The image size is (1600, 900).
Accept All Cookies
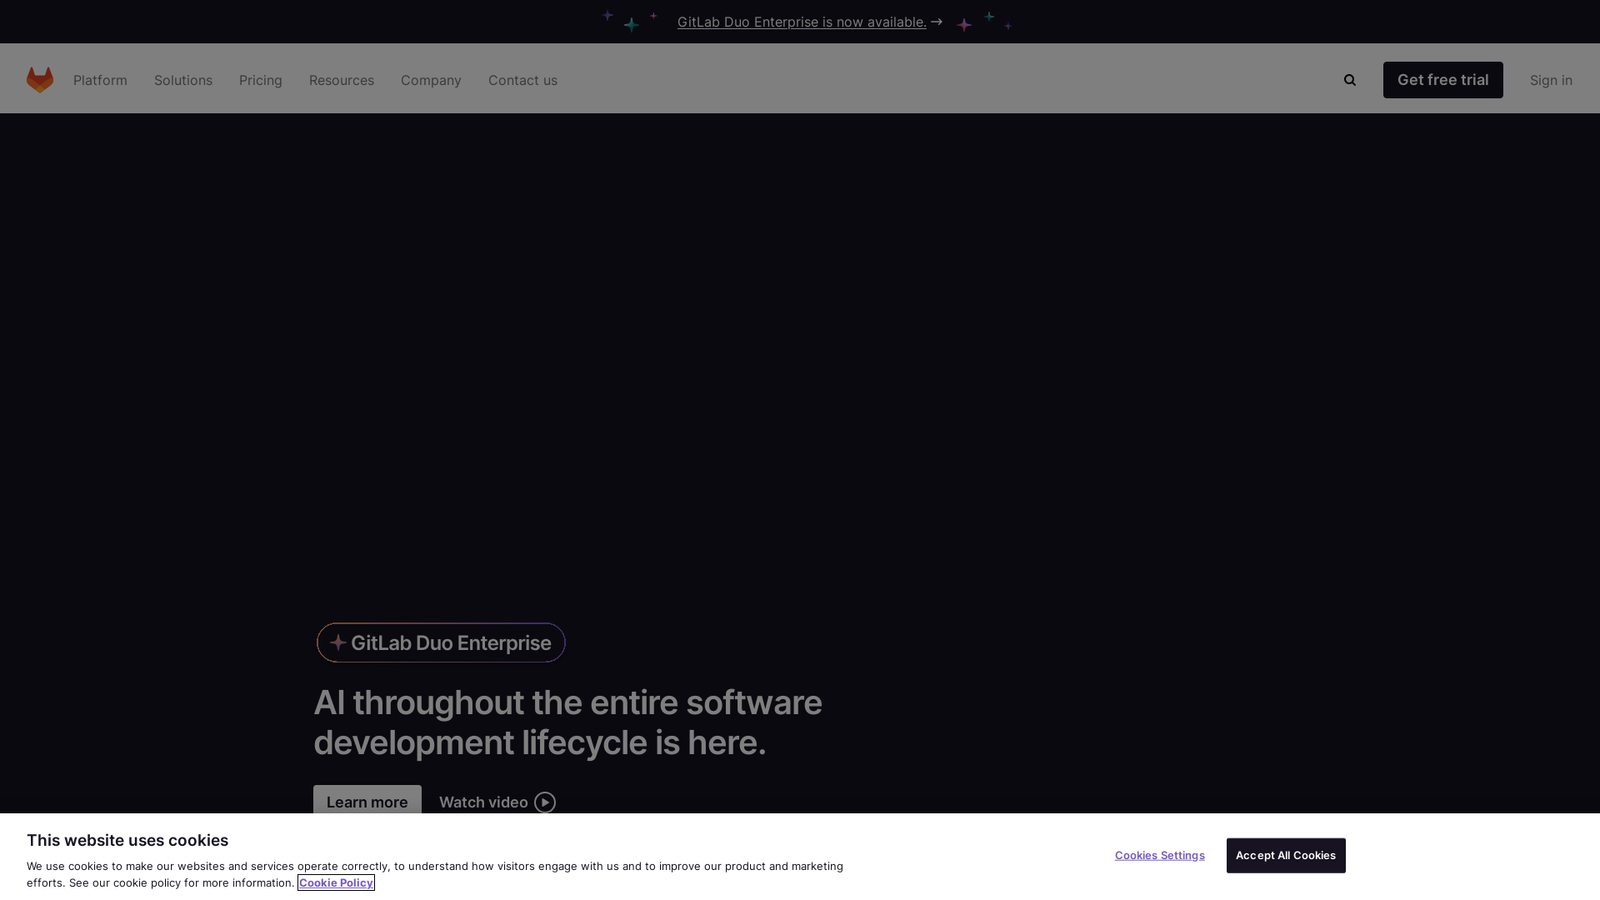click(1286, 855)
